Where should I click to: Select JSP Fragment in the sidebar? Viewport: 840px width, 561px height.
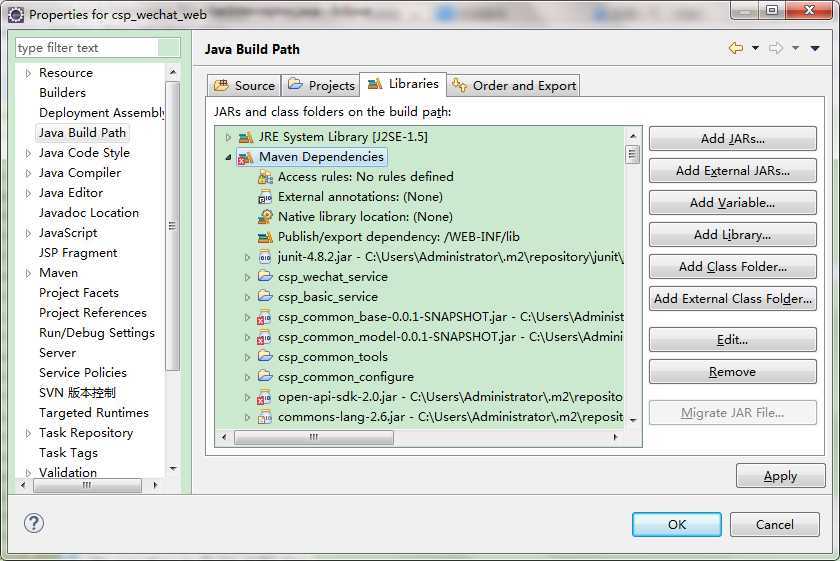pyautogui.click(x=78, y=253)
